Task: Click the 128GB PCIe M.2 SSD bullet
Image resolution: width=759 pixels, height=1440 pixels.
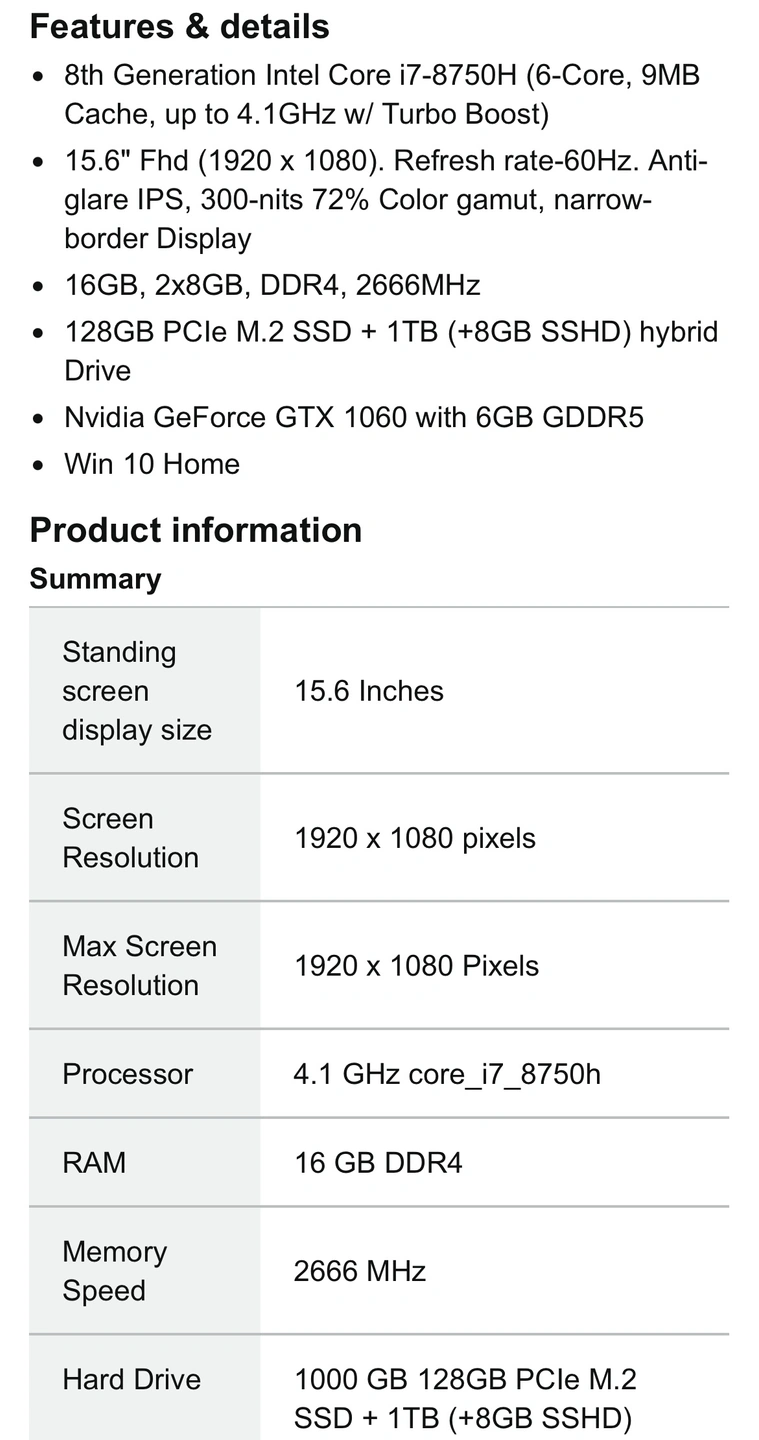Action: coord(391,351)
